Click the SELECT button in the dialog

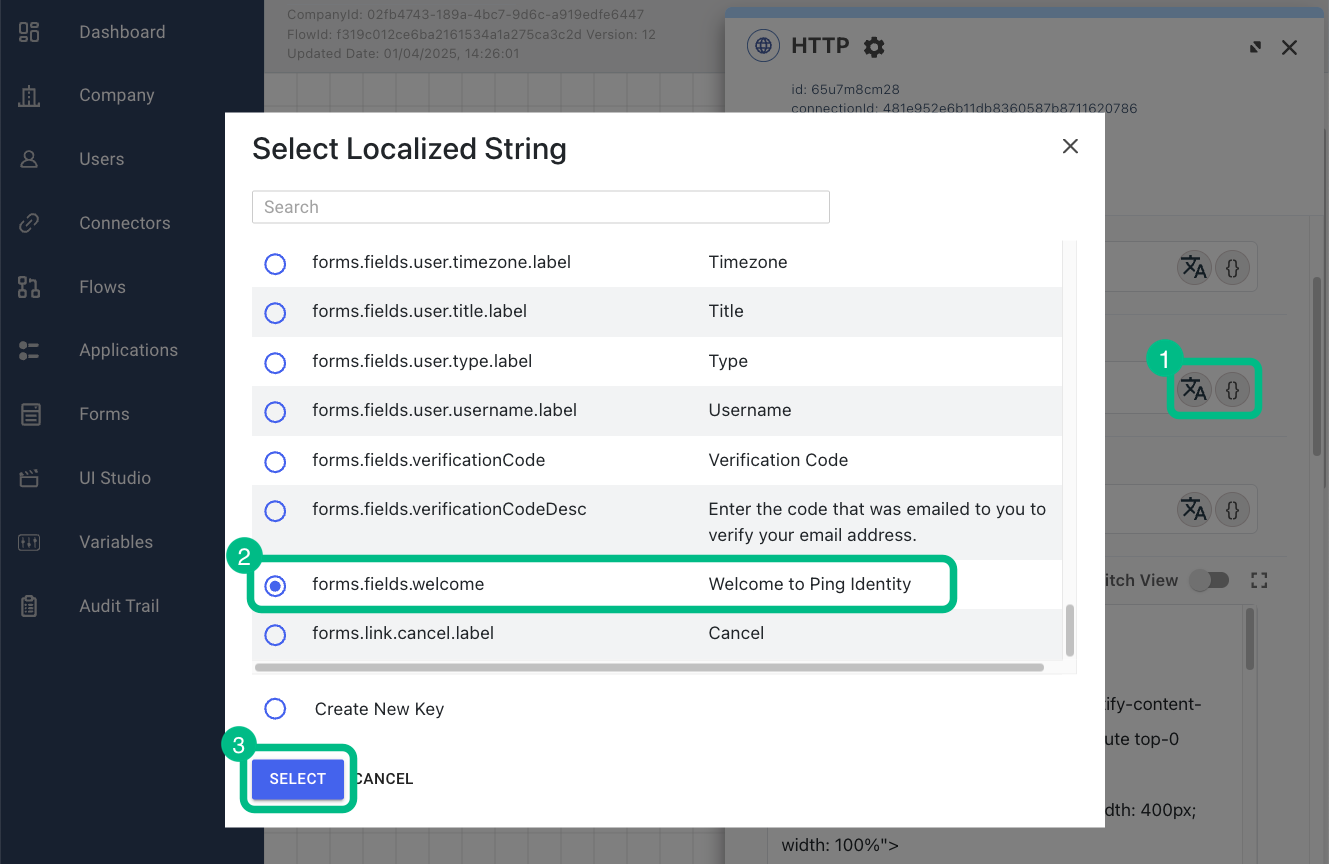[297, 778]
